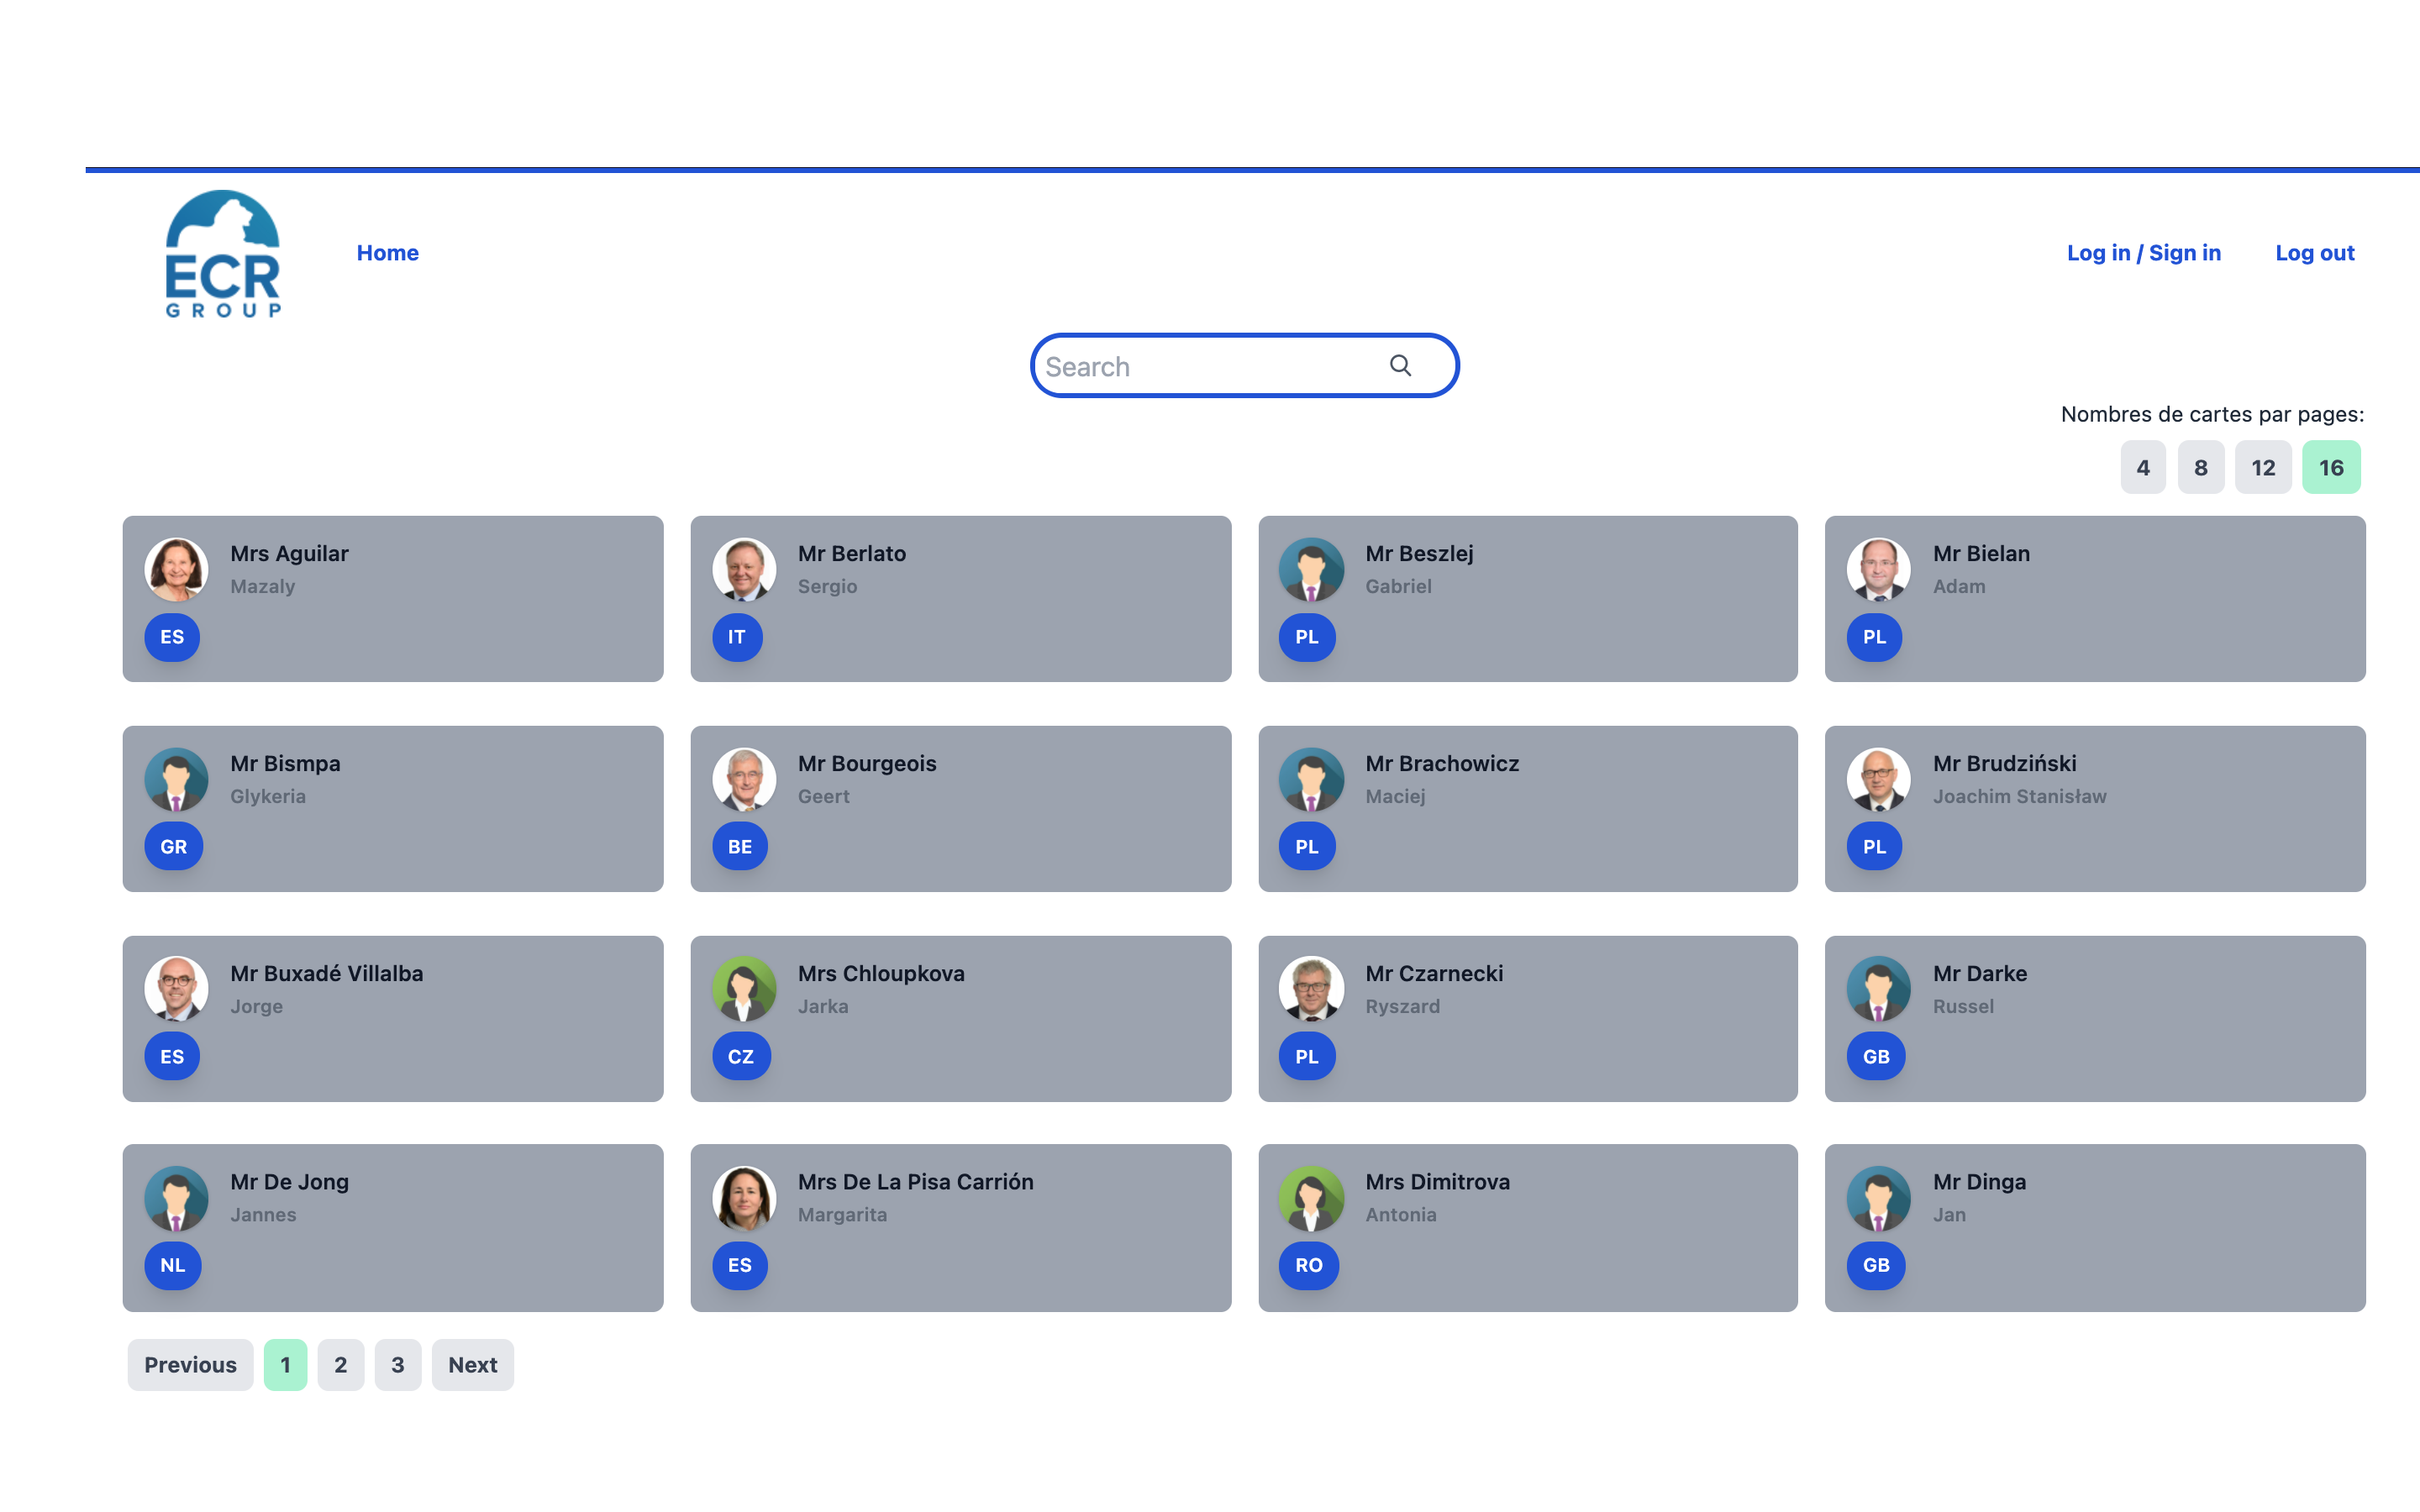Click Mr Bourgeois's avatar photo
Viewport: 2420px width, 1512px height.
click(744, 779)
